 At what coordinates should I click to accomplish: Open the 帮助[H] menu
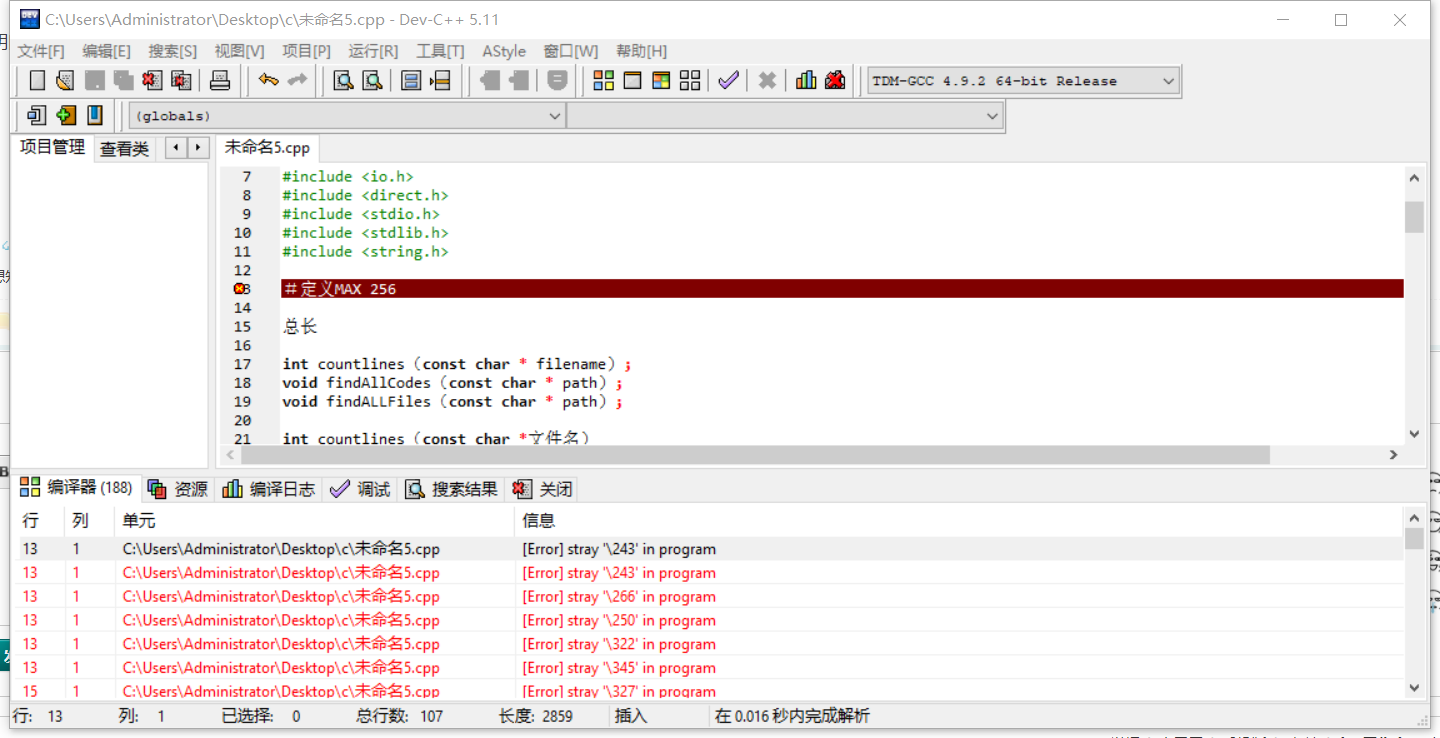(641, 51)
